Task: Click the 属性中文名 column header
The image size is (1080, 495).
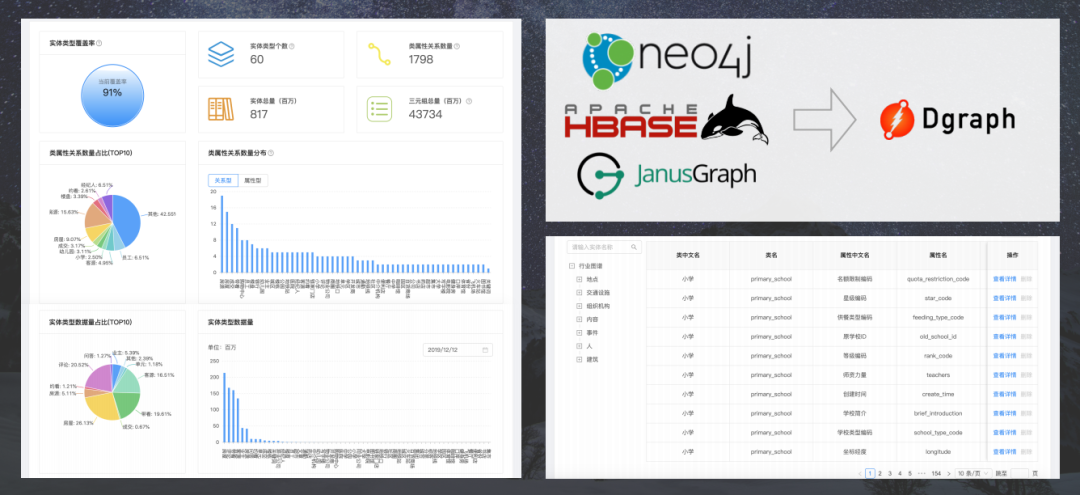Action: coord(855,255)
